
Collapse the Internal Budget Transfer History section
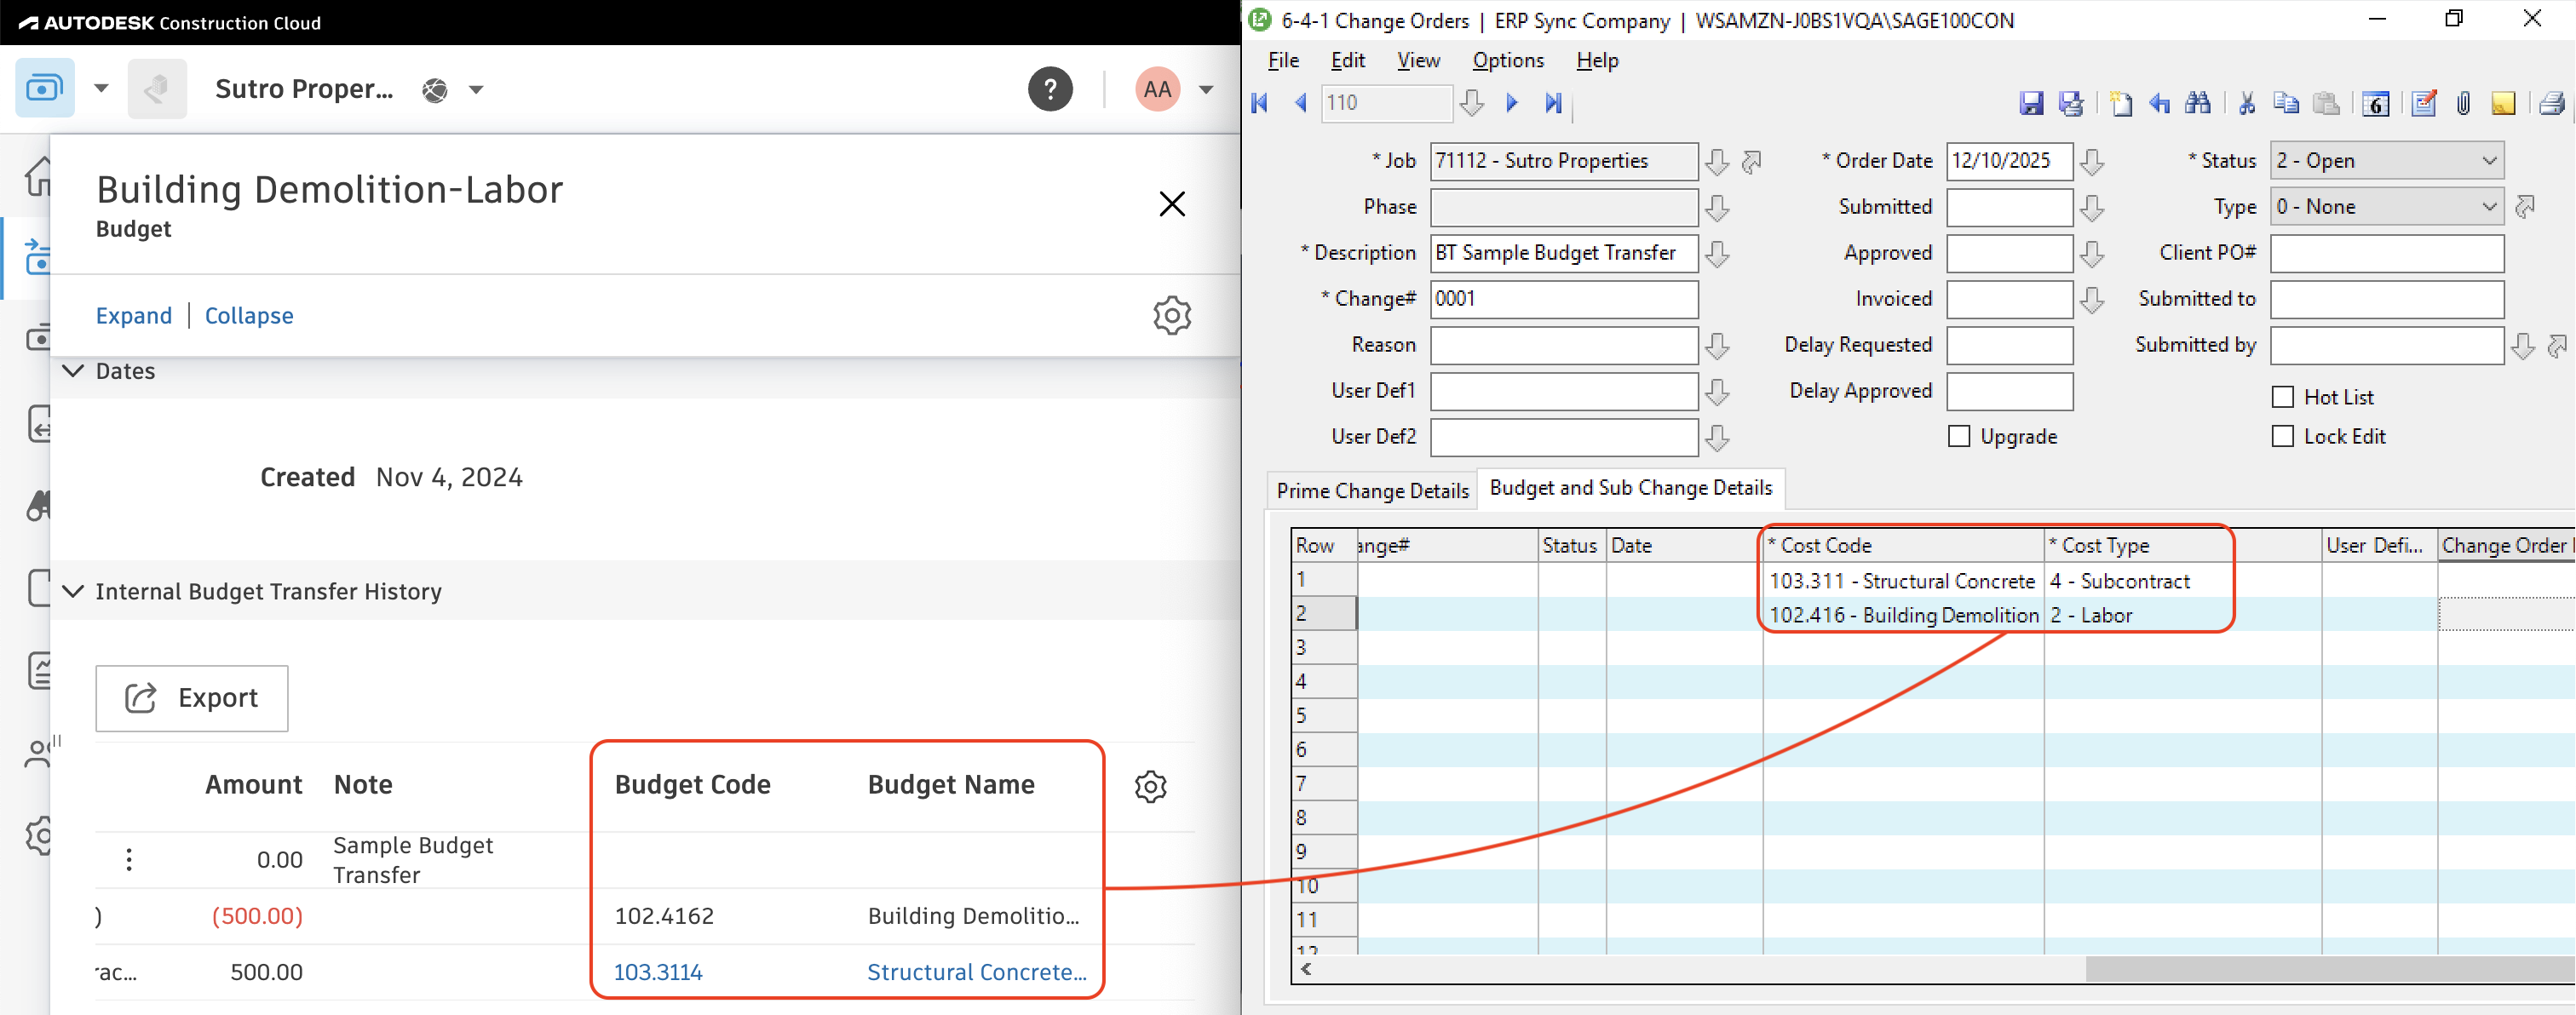click(x=72, y=590)
